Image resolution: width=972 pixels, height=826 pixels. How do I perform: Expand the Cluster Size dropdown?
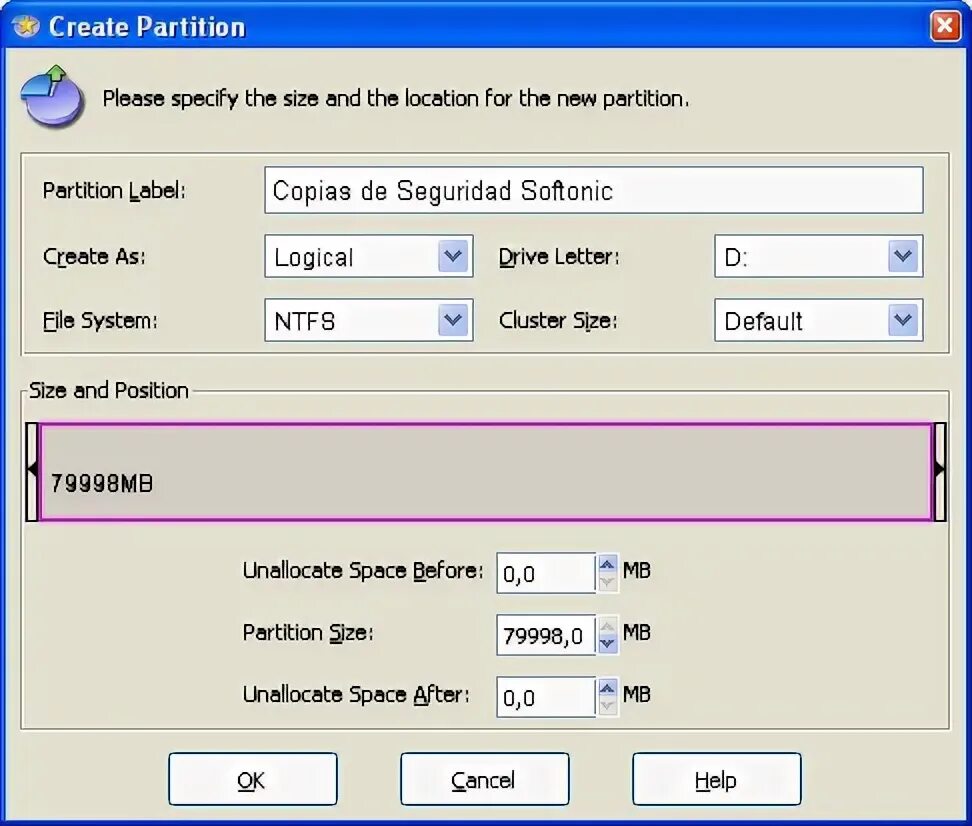[x=903, y=321]
